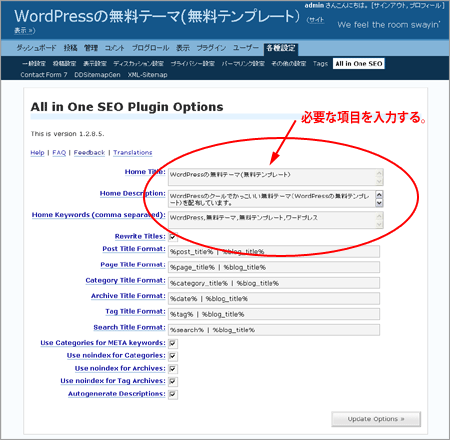Image resolution: width=450 pixels, height=440 pixels.
Task: Toggle Use Categories for META keywords checkbox
Action: (x=173, y=343)
